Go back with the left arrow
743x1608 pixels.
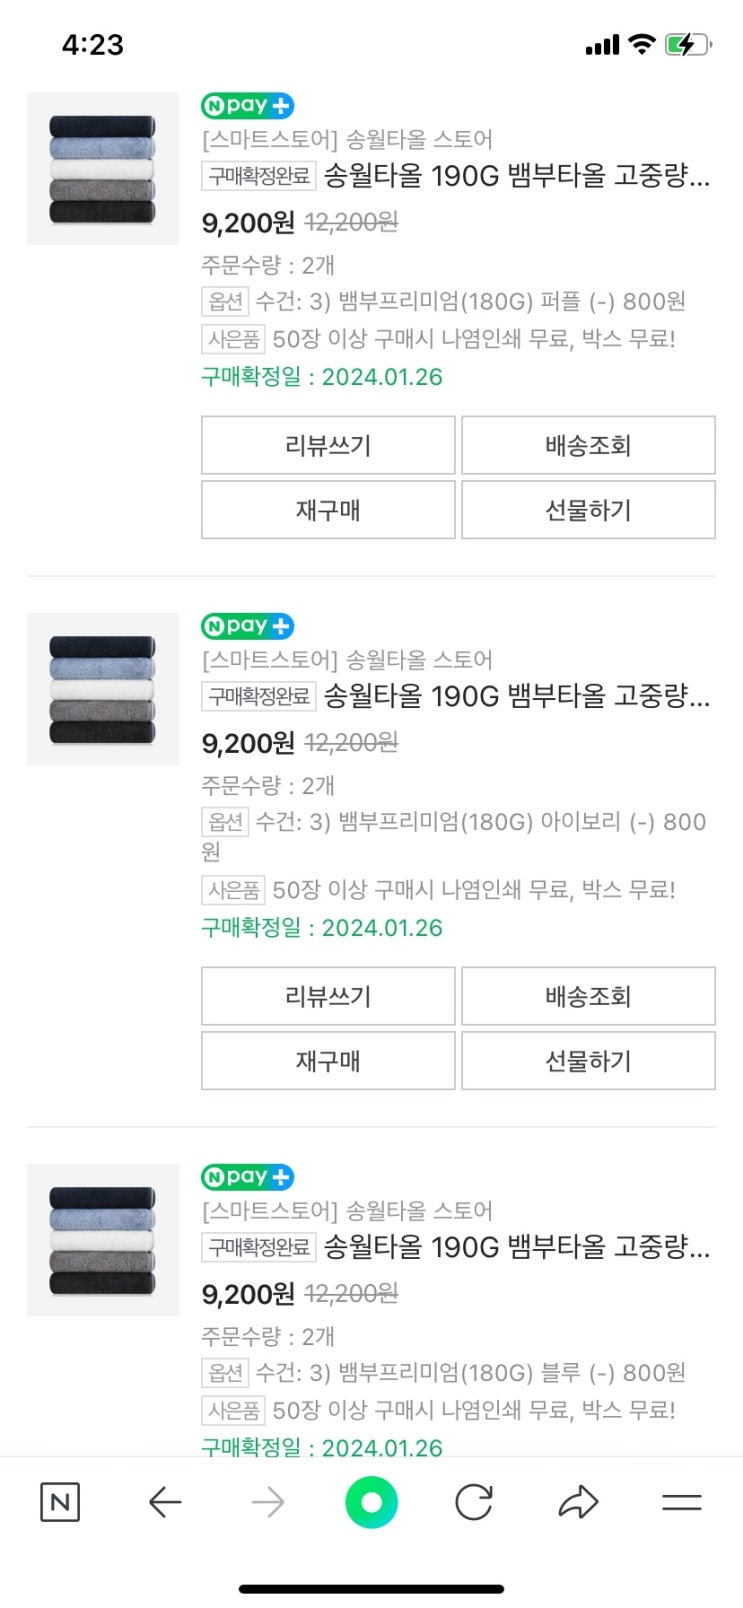165,1502
